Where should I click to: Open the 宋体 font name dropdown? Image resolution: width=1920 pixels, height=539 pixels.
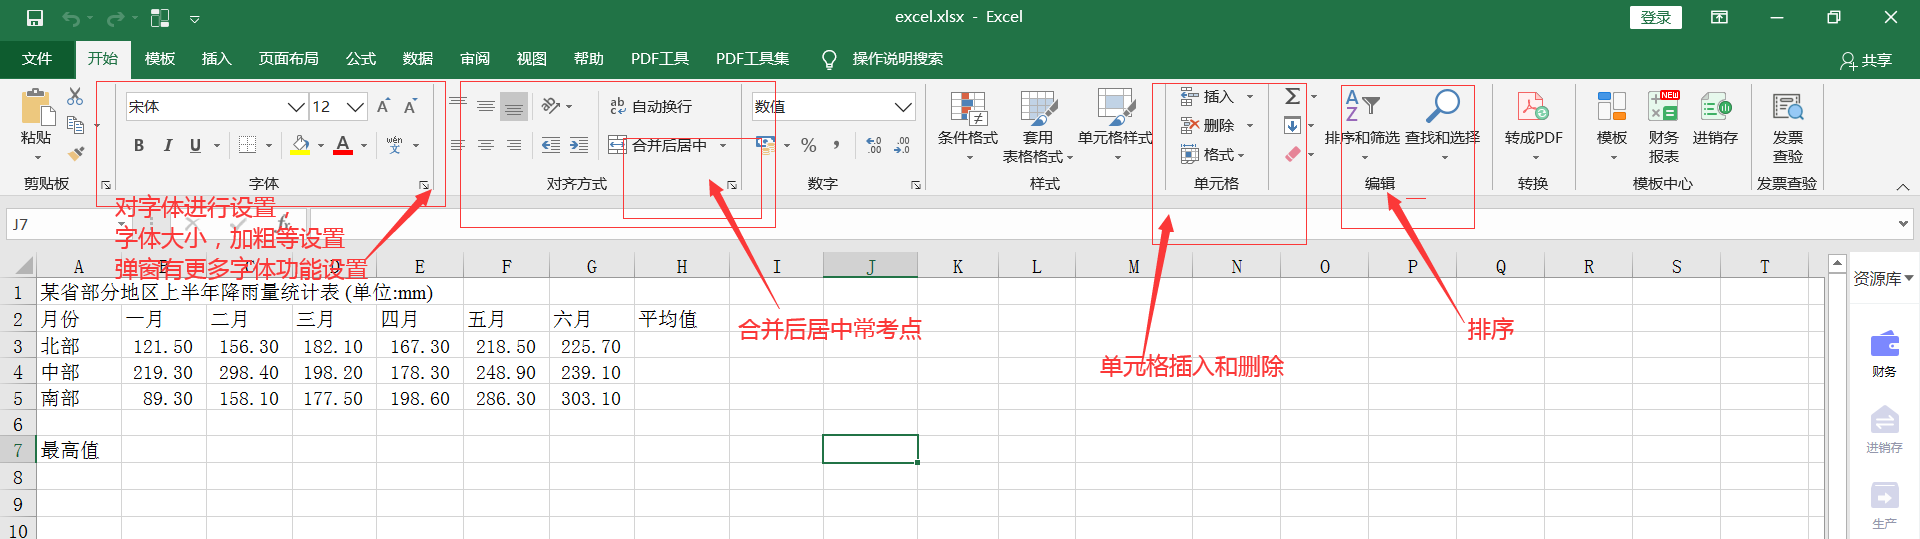(x=296, y=106)
